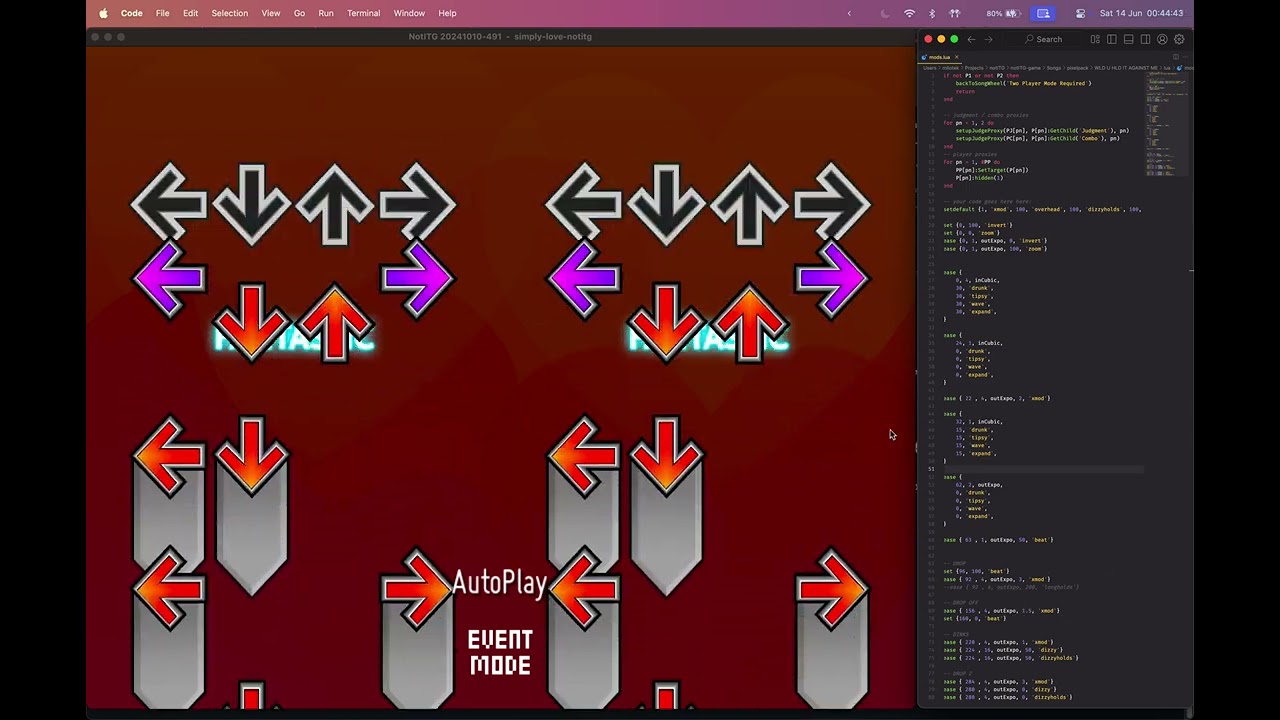Open the File menu
The height and width of the screenshot is (720, 1280).
pyautogui.click(x=162, y=13)
